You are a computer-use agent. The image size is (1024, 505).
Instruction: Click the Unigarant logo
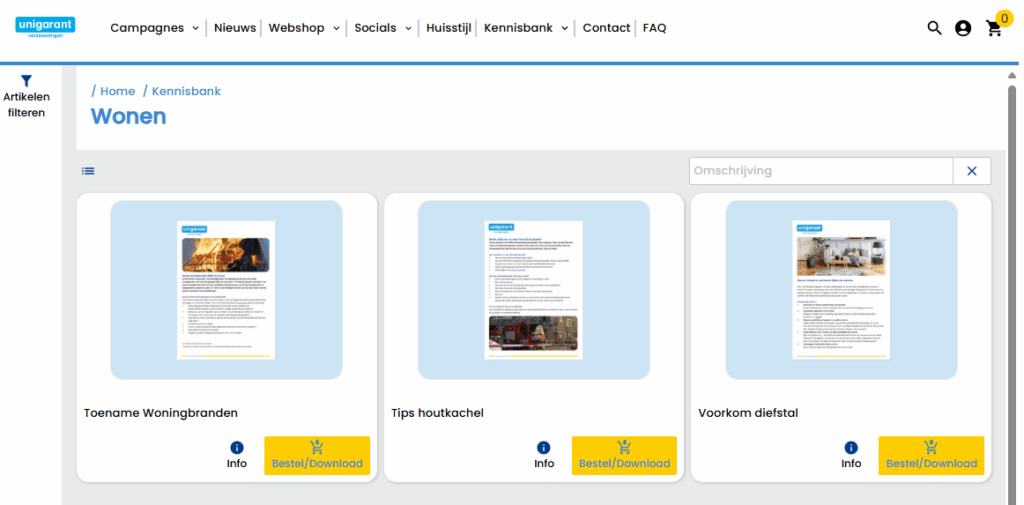pyautogui.click(x=45, y=27)
